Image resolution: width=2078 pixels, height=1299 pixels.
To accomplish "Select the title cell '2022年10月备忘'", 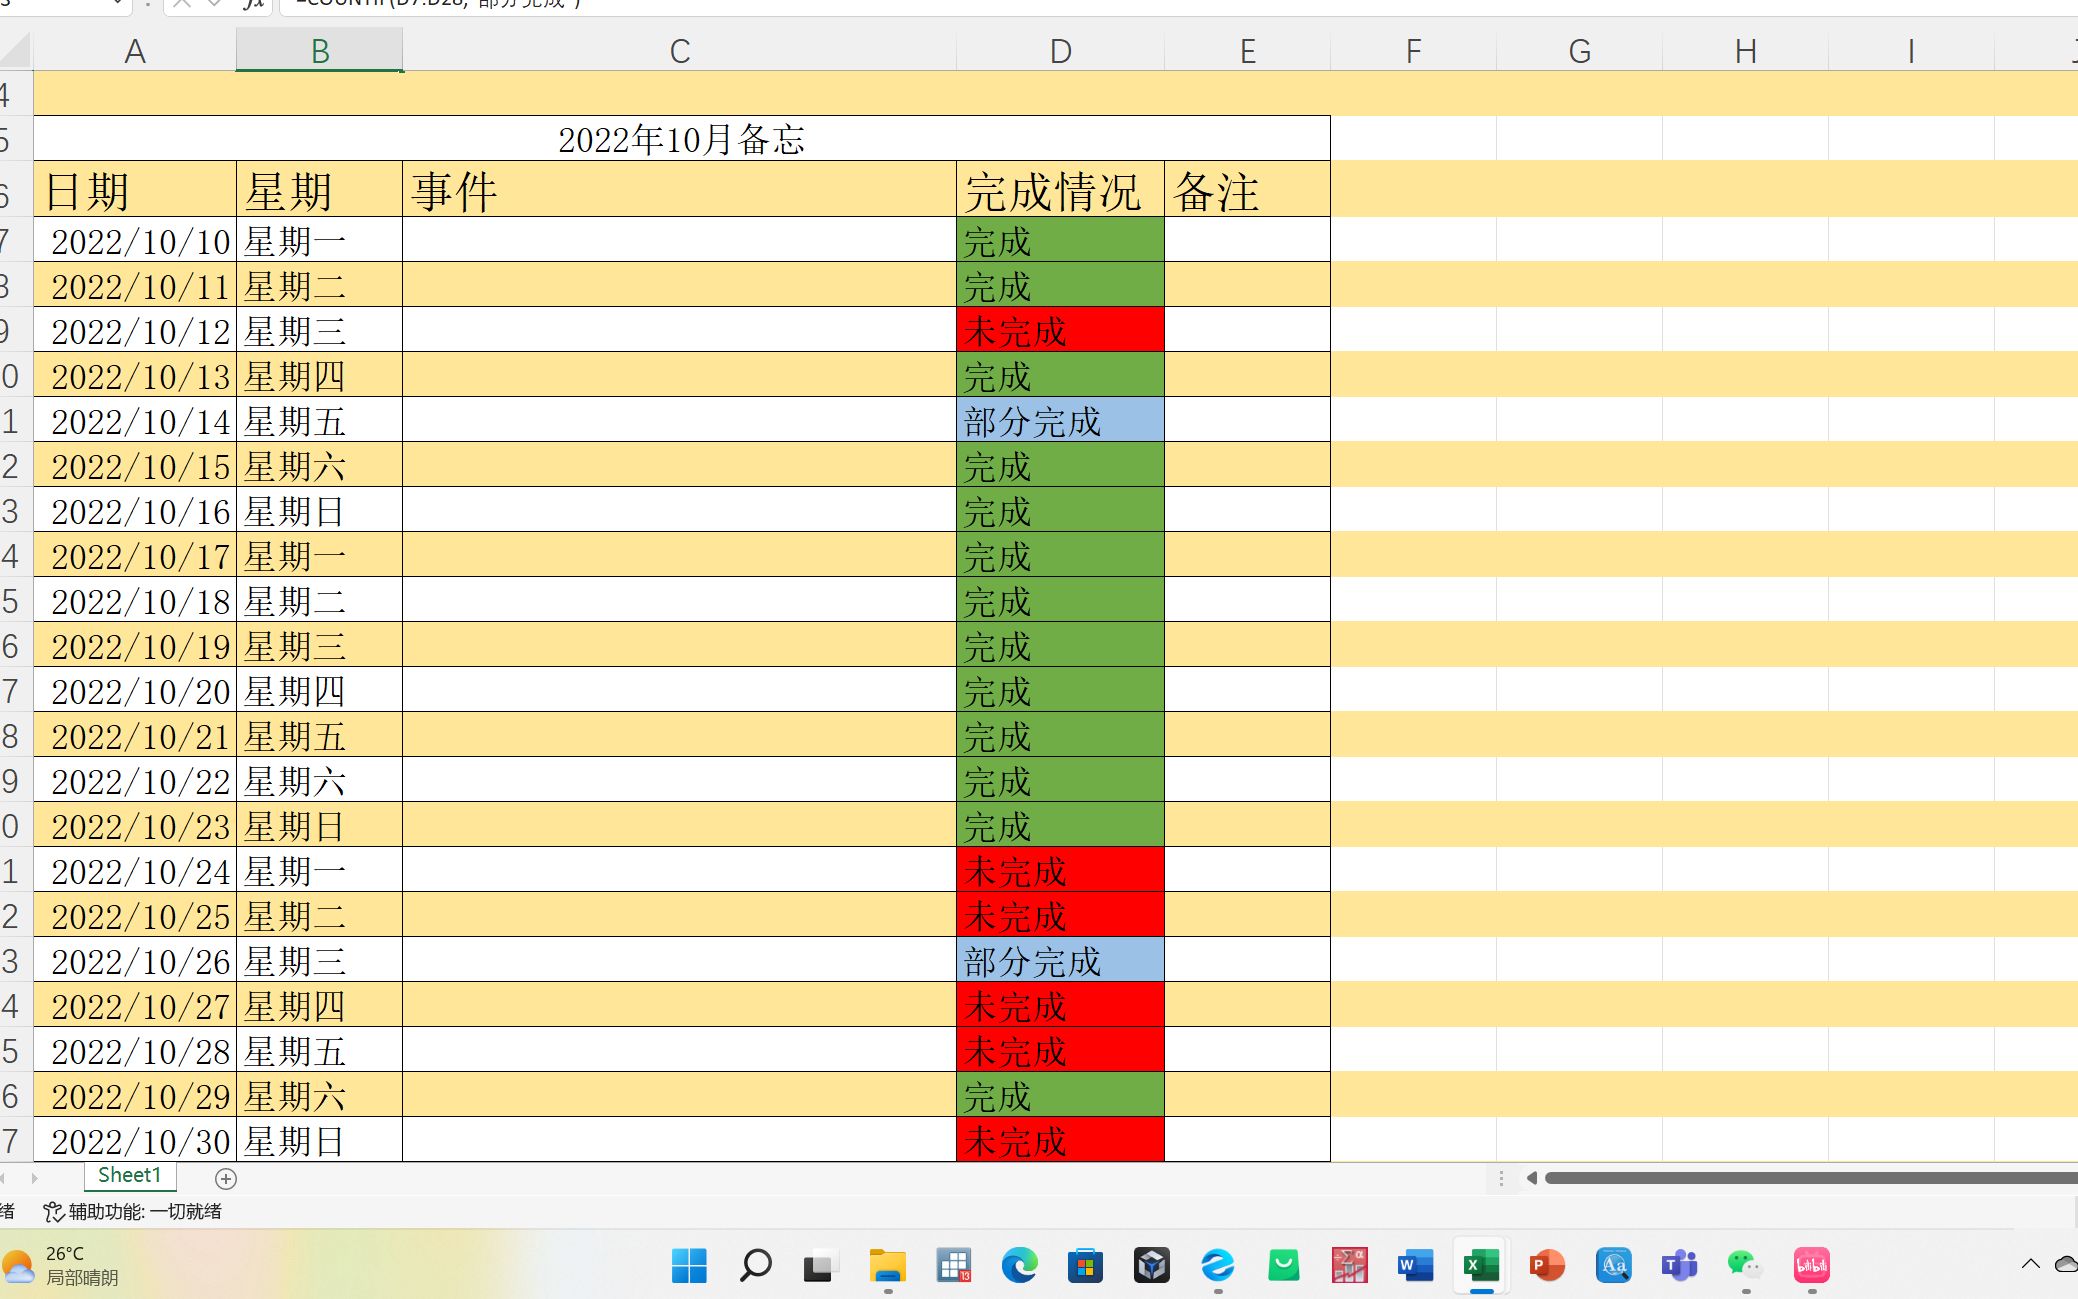I will click(682, 139).
